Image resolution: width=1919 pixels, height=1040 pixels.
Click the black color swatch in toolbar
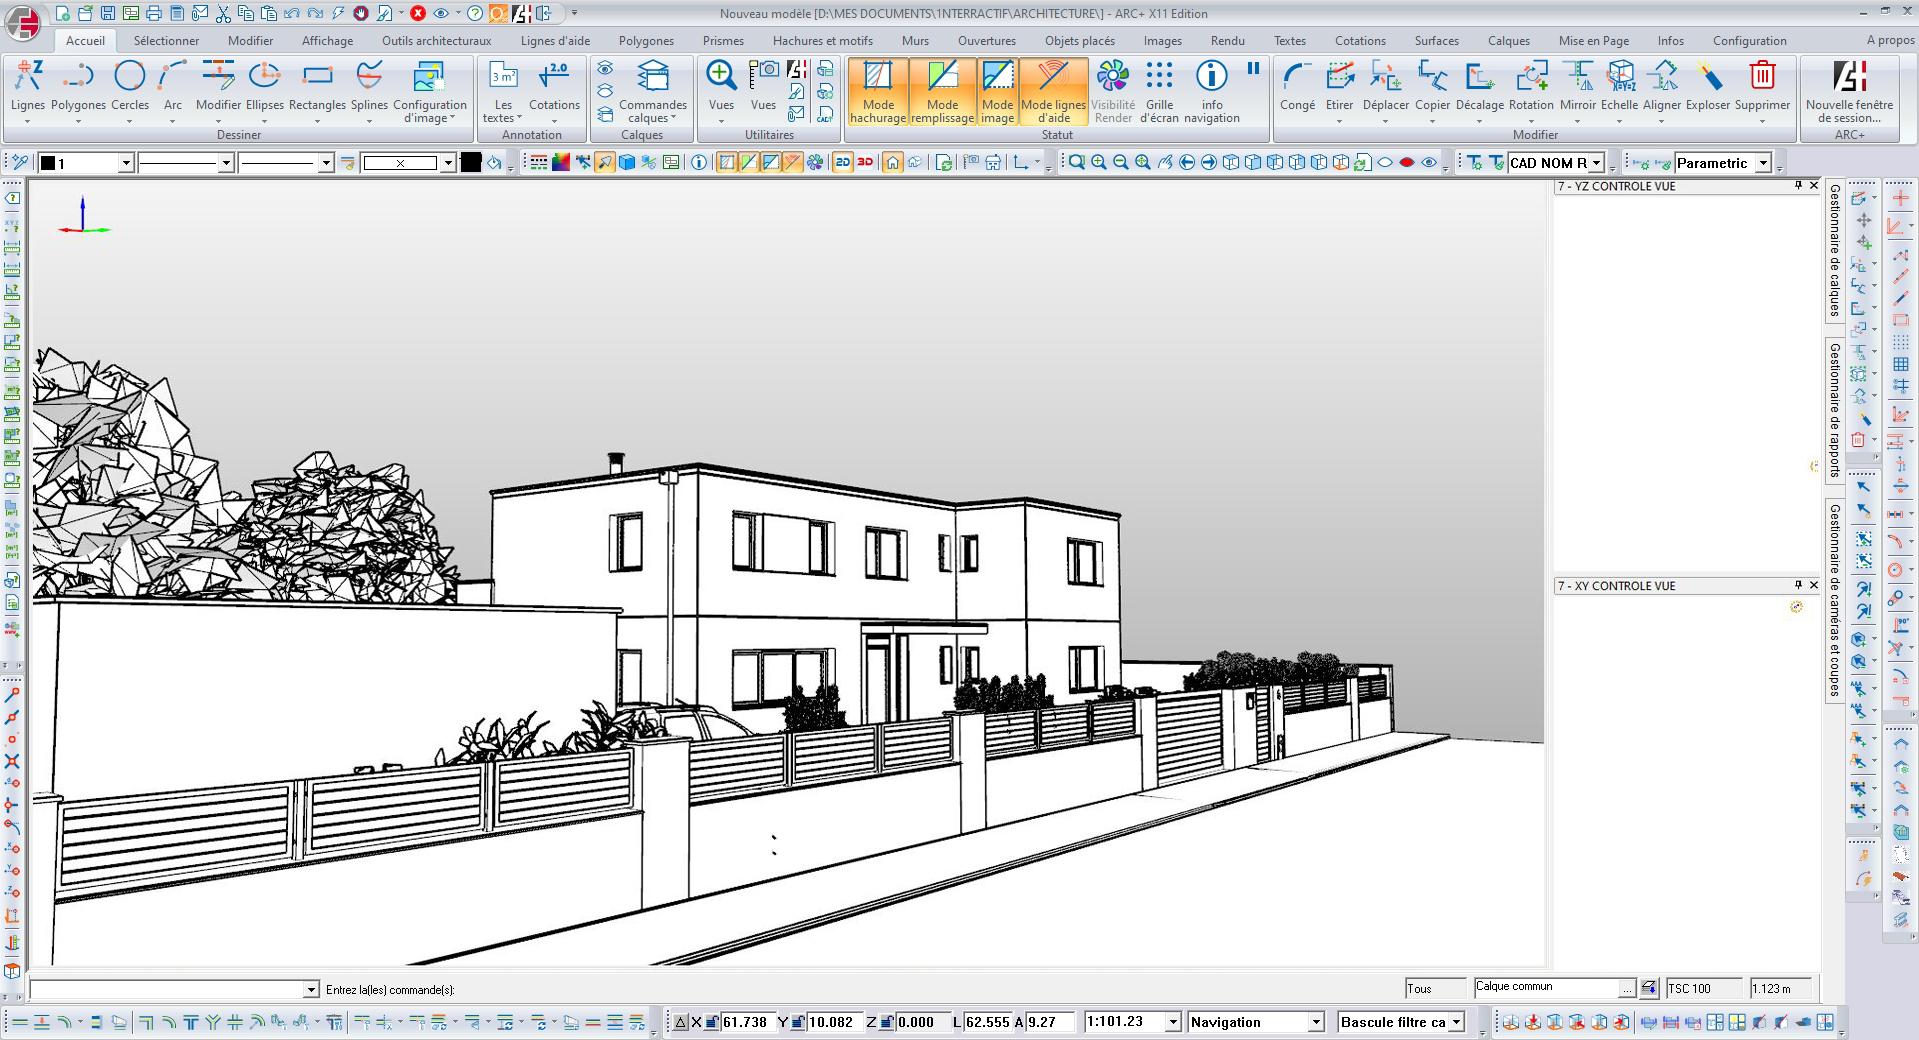click(x=471, y=163)
